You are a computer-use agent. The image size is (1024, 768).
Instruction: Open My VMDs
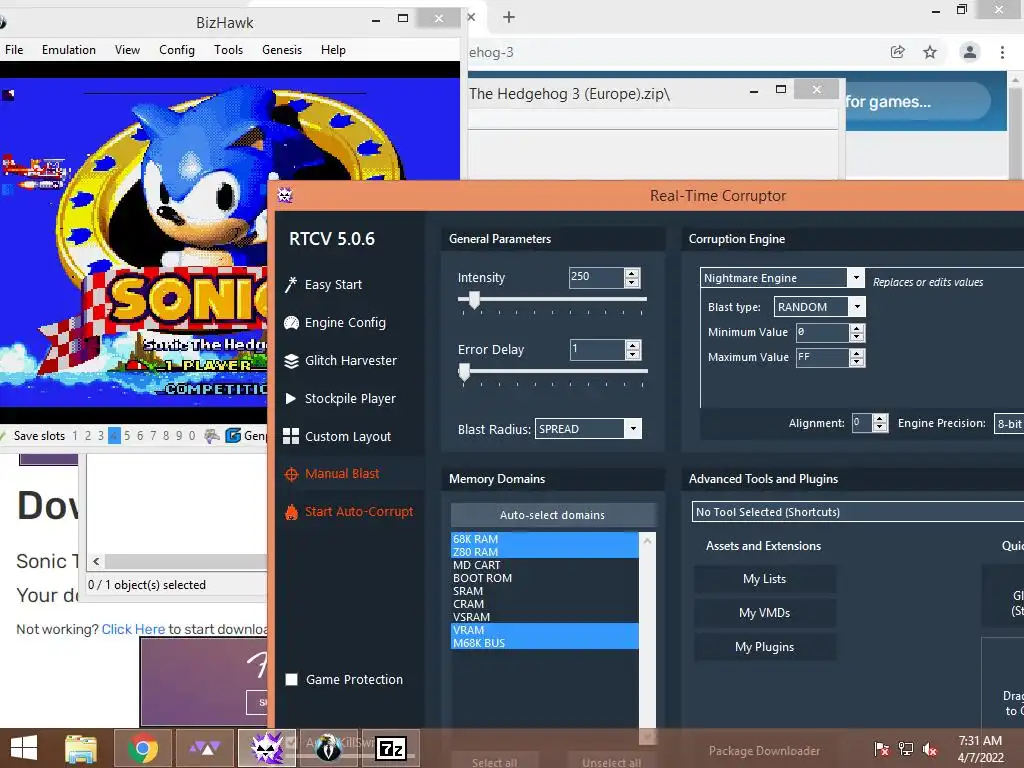coord(764,613)
